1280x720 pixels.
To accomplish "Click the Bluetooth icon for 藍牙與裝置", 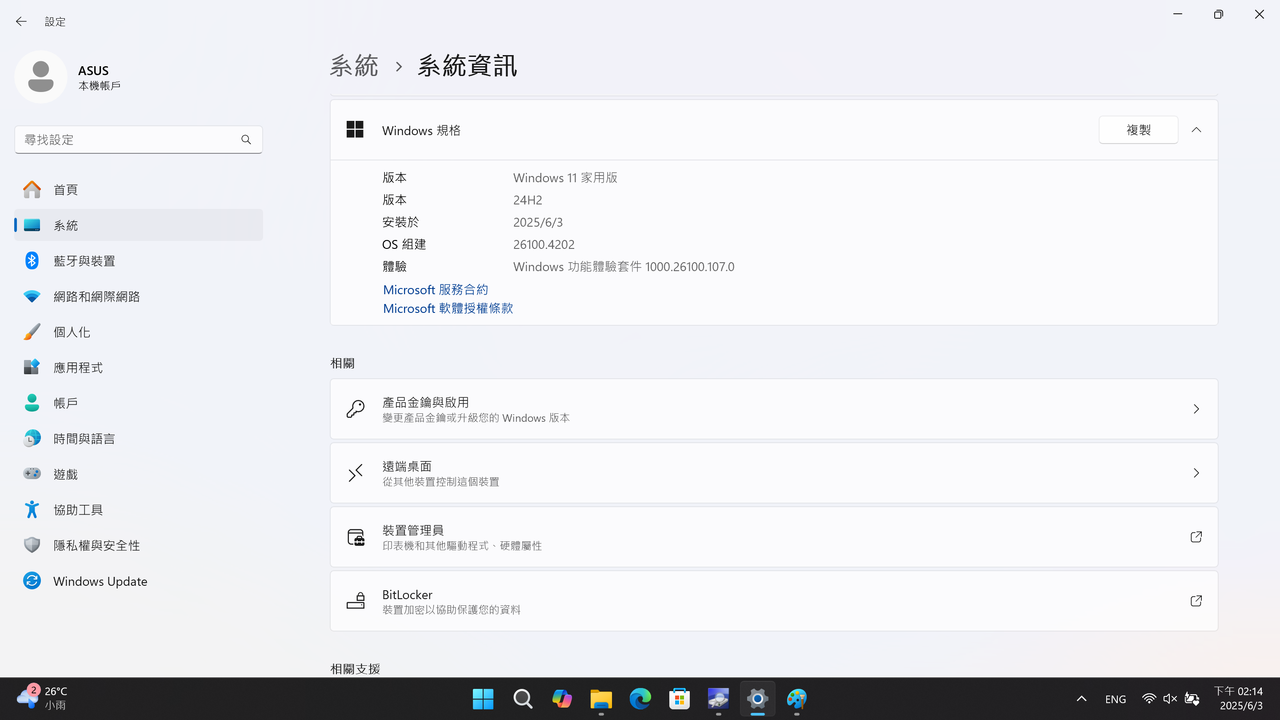I will tap(32, 261).
